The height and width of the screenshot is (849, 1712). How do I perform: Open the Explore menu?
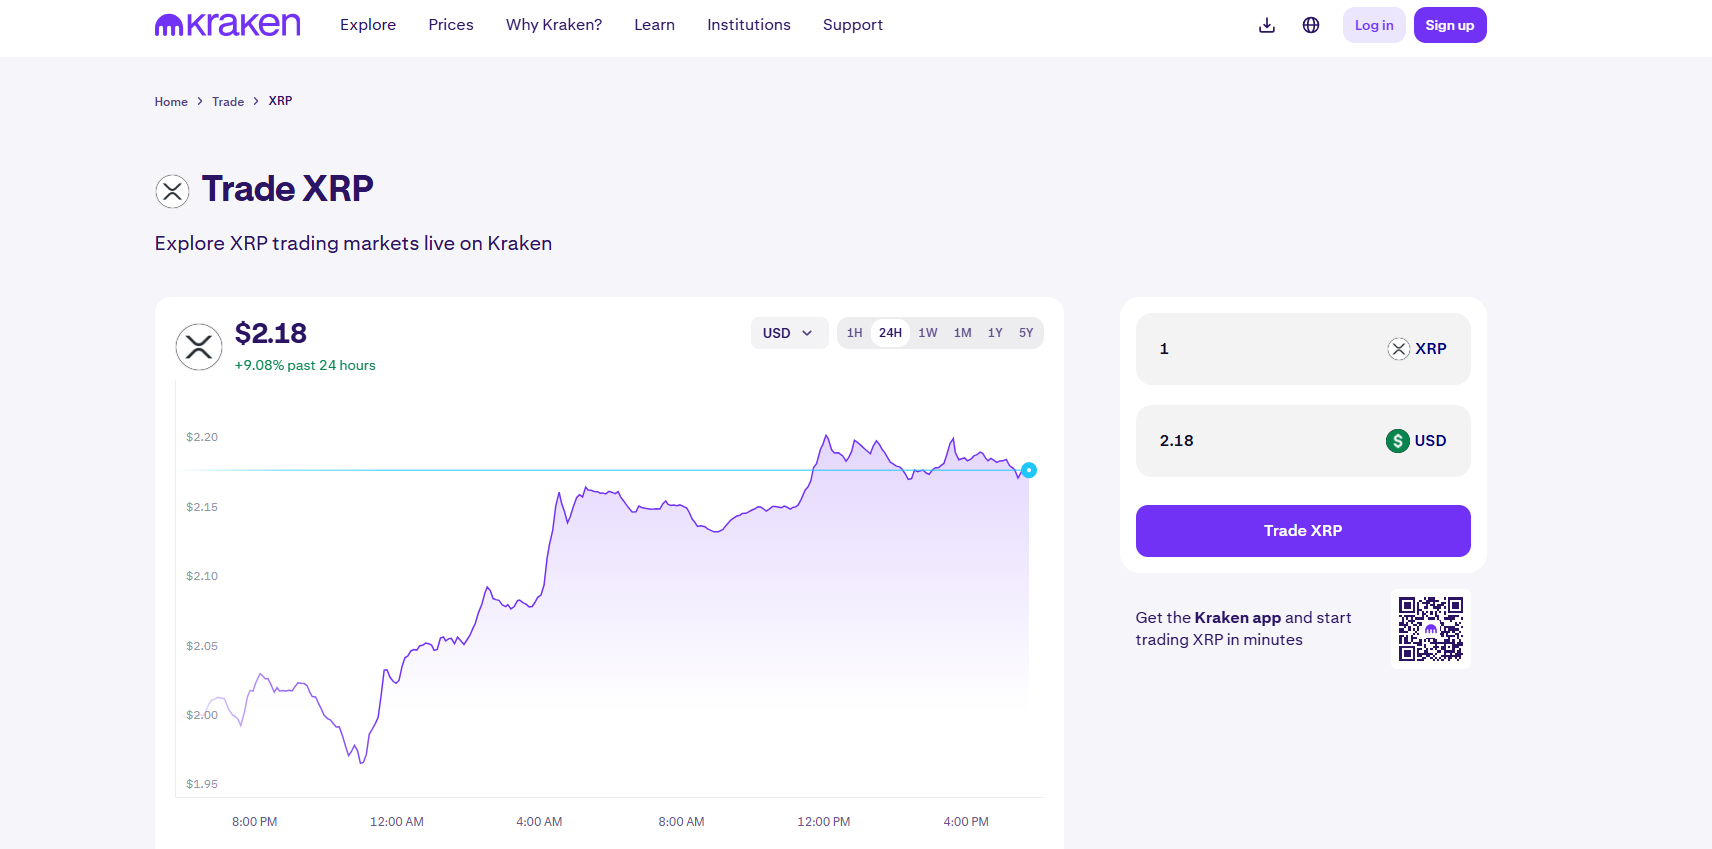point(368,25)
